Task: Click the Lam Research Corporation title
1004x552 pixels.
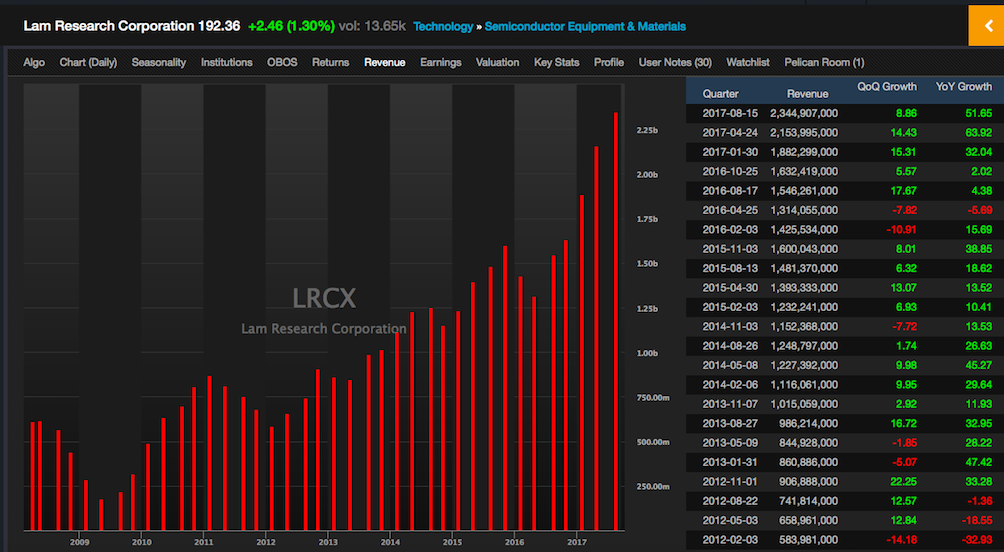Action: tap(108, 26)
